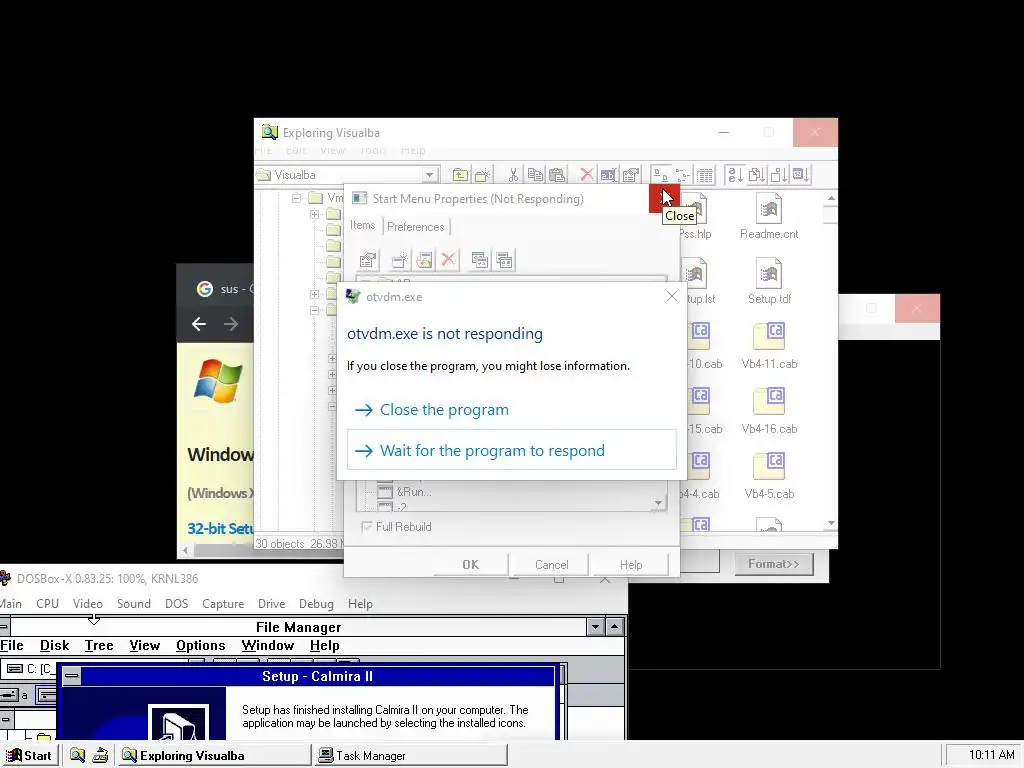Switch Explorer to Large Icons view
The width and height of the screenshot is (1024, 768).
[x=660, y=175]
